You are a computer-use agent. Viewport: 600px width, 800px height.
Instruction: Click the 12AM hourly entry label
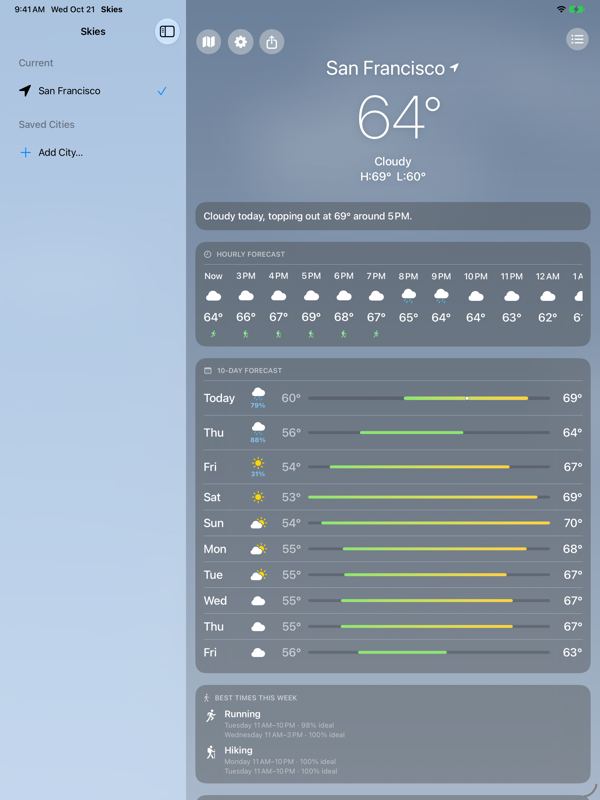point(547,277)
